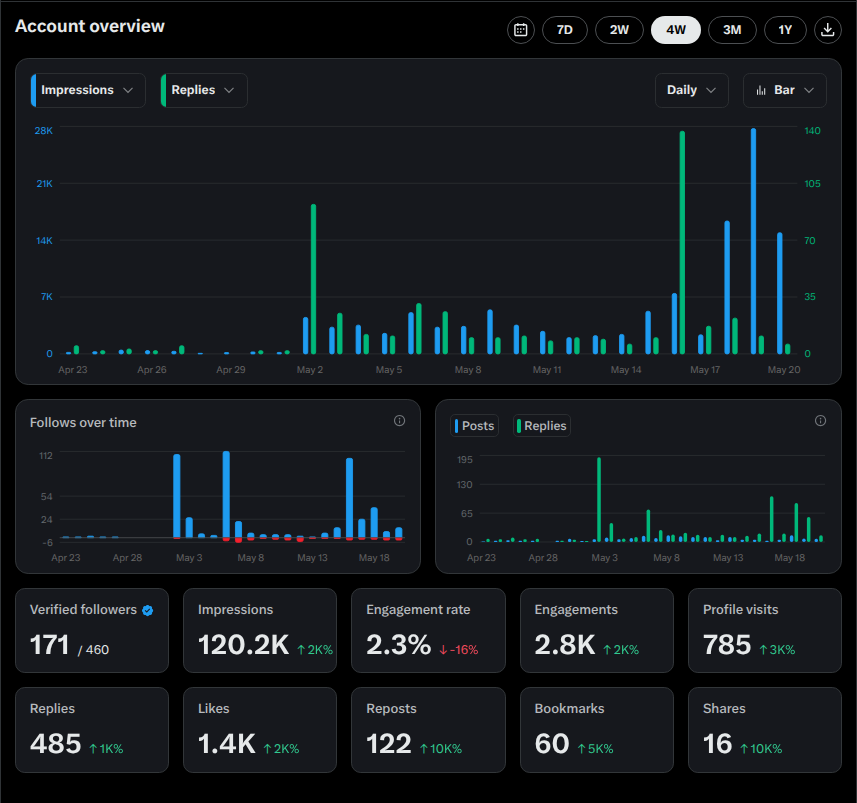Click the Reposts 122 card
The height and width of the screenshot is (803, 857).
[428, 730]
